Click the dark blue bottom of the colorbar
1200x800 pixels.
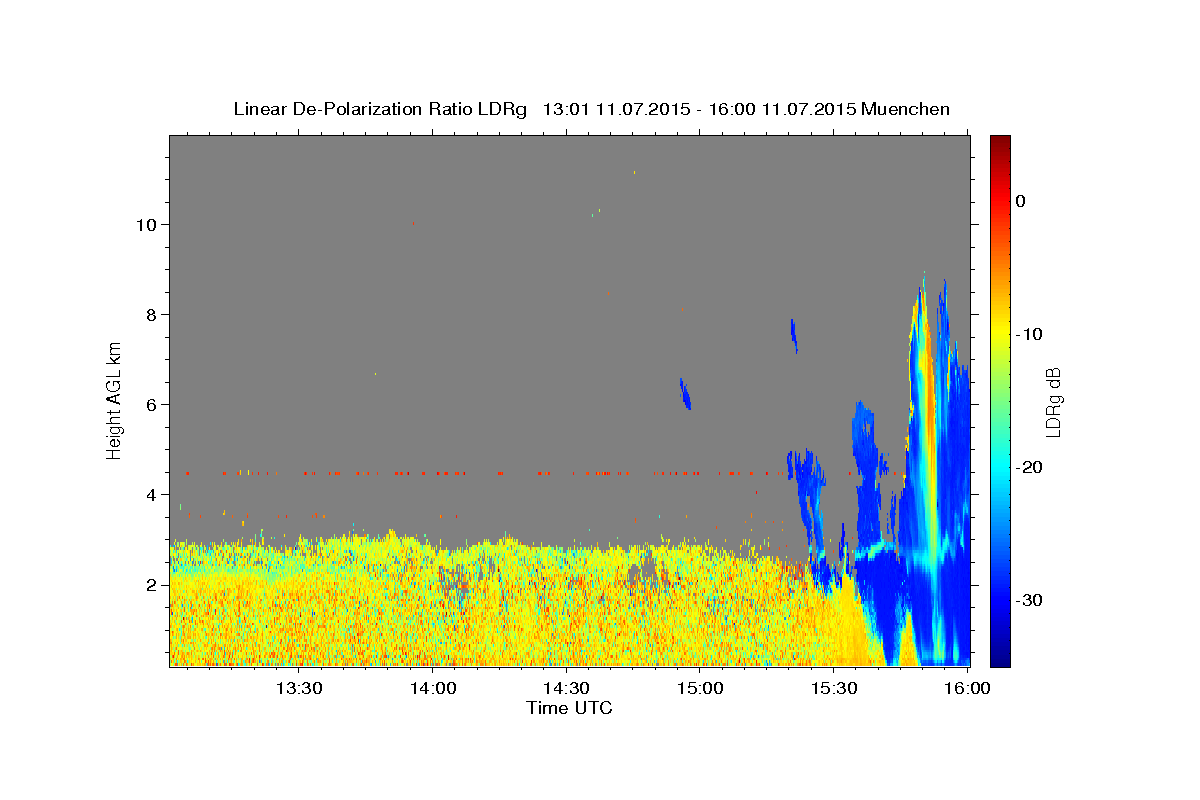click(x=1000, y=655)
